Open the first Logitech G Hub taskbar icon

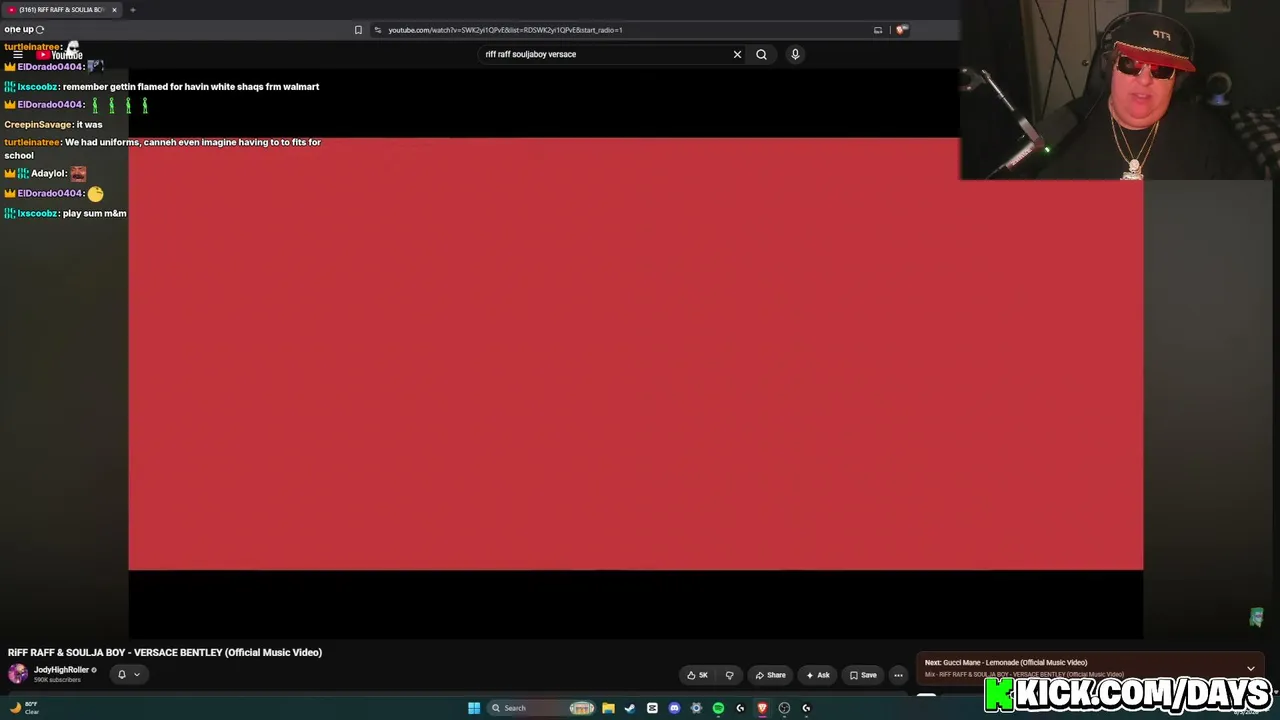tap(740, 708)
